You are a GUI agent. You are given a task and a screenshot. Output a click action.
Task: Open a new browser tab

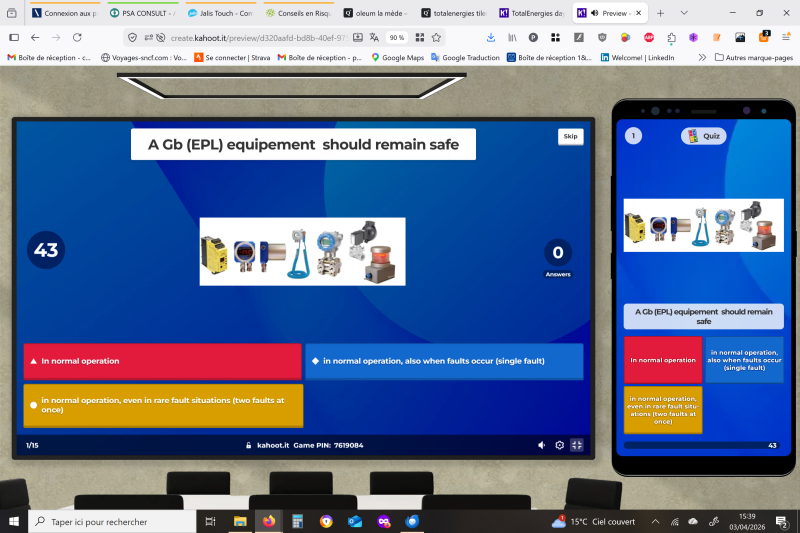[x=660, y=13]
